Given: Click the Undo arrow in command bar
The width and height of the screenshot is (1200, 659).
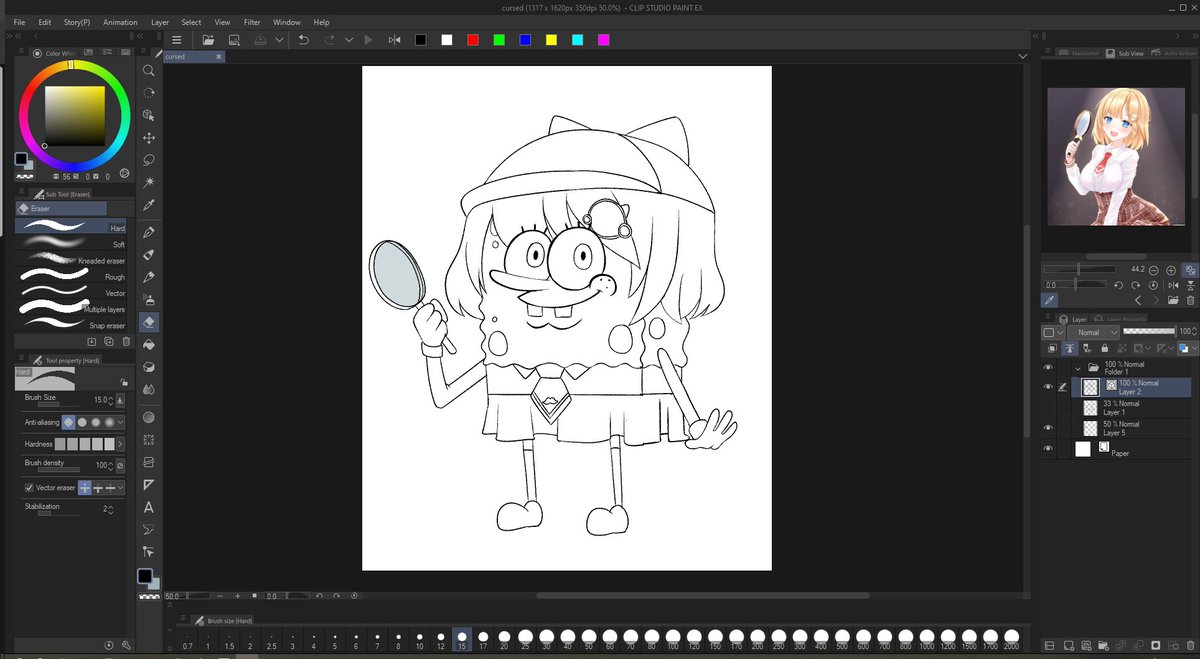Looking at the screenshot, I should click(304, 40).
